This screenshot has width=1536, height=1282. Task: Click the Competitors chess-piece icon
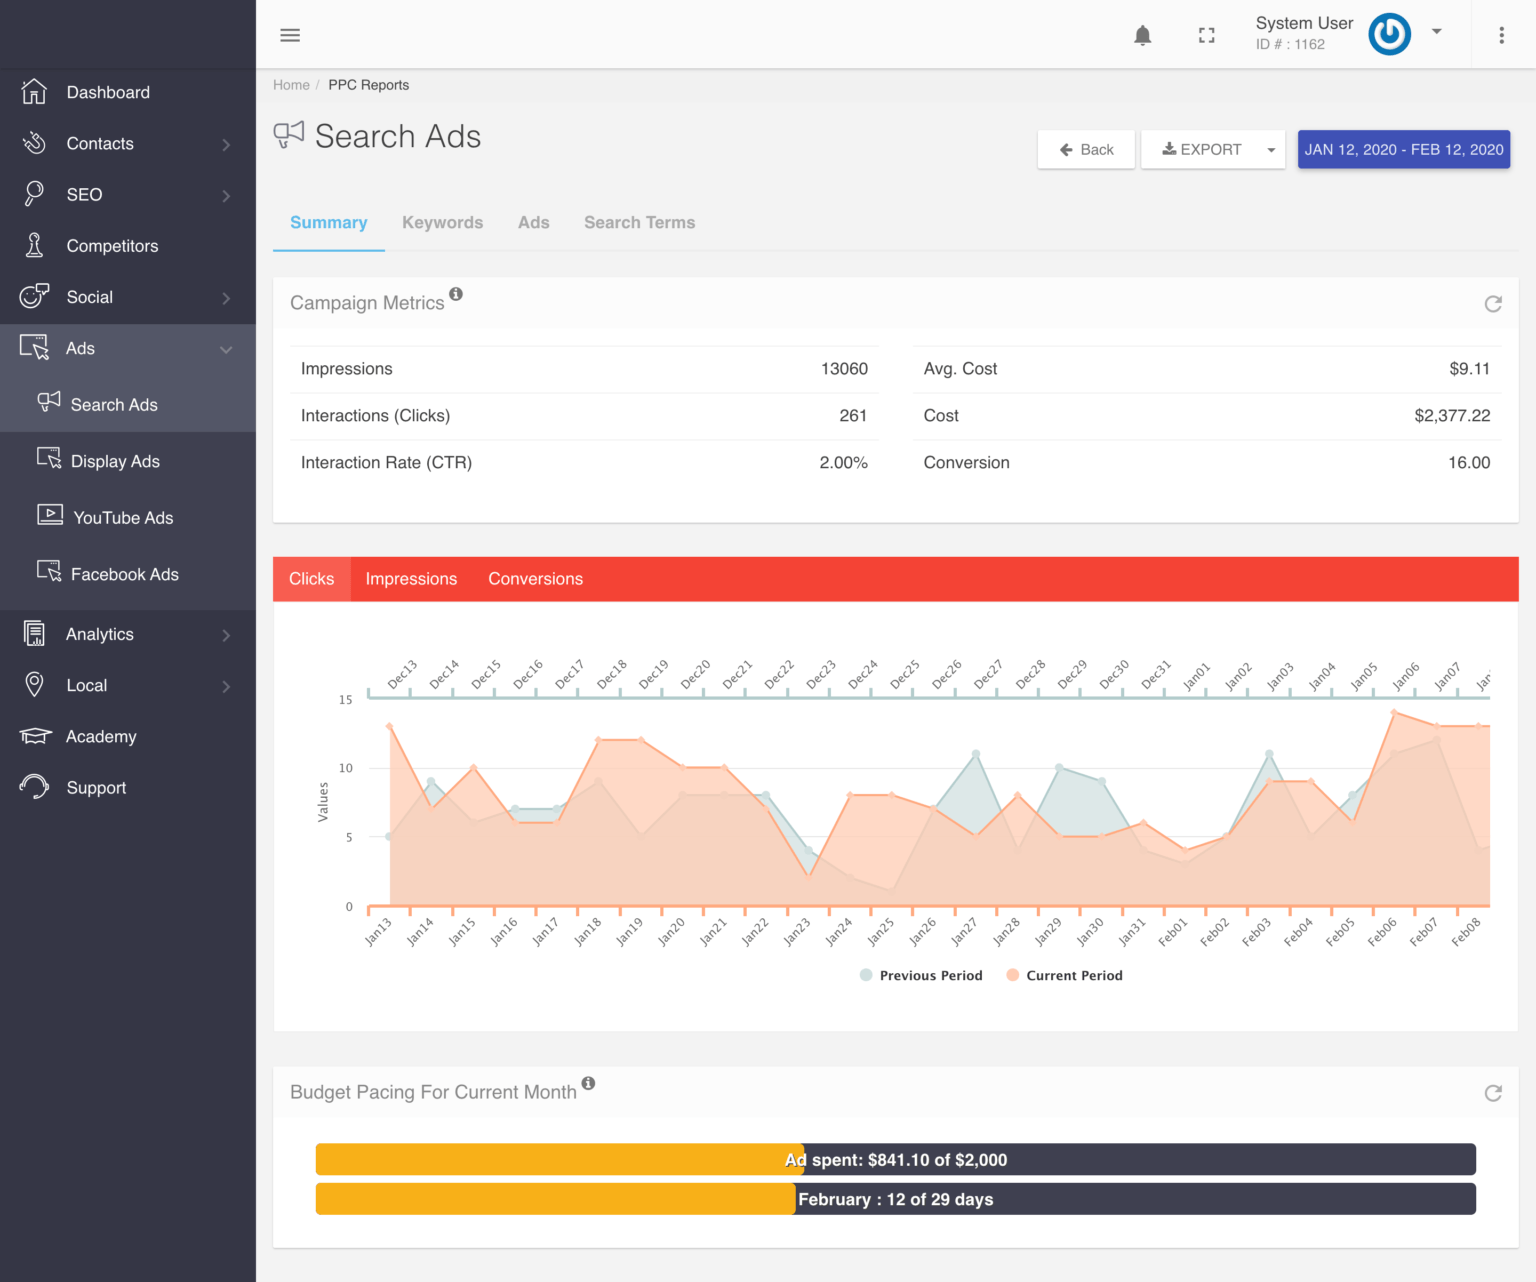tap(34, 245)
